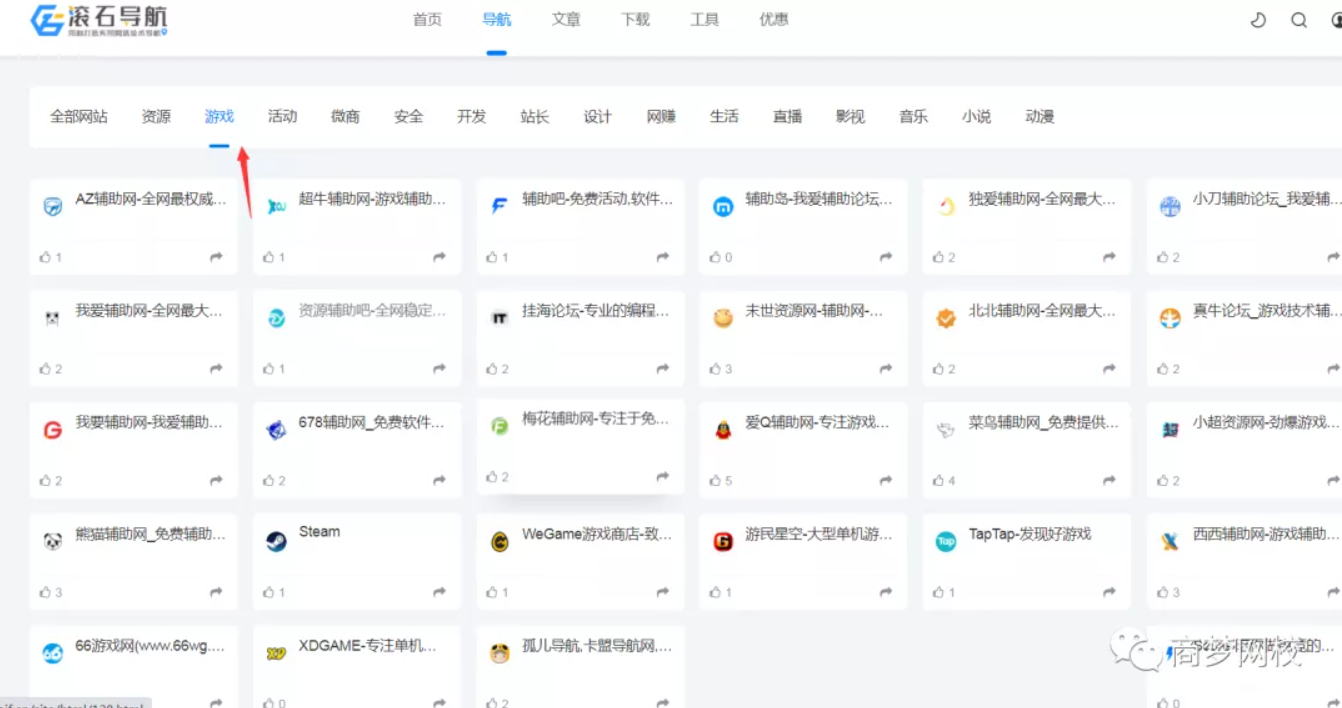
Task: Switch to 活动 category tab
Action: (282, 117)
